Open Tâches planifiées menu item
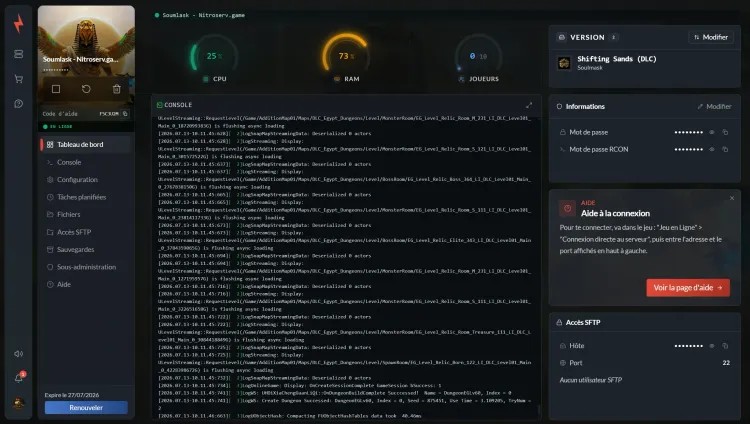This screenshot has height=424, width=750. coord(86,197)
